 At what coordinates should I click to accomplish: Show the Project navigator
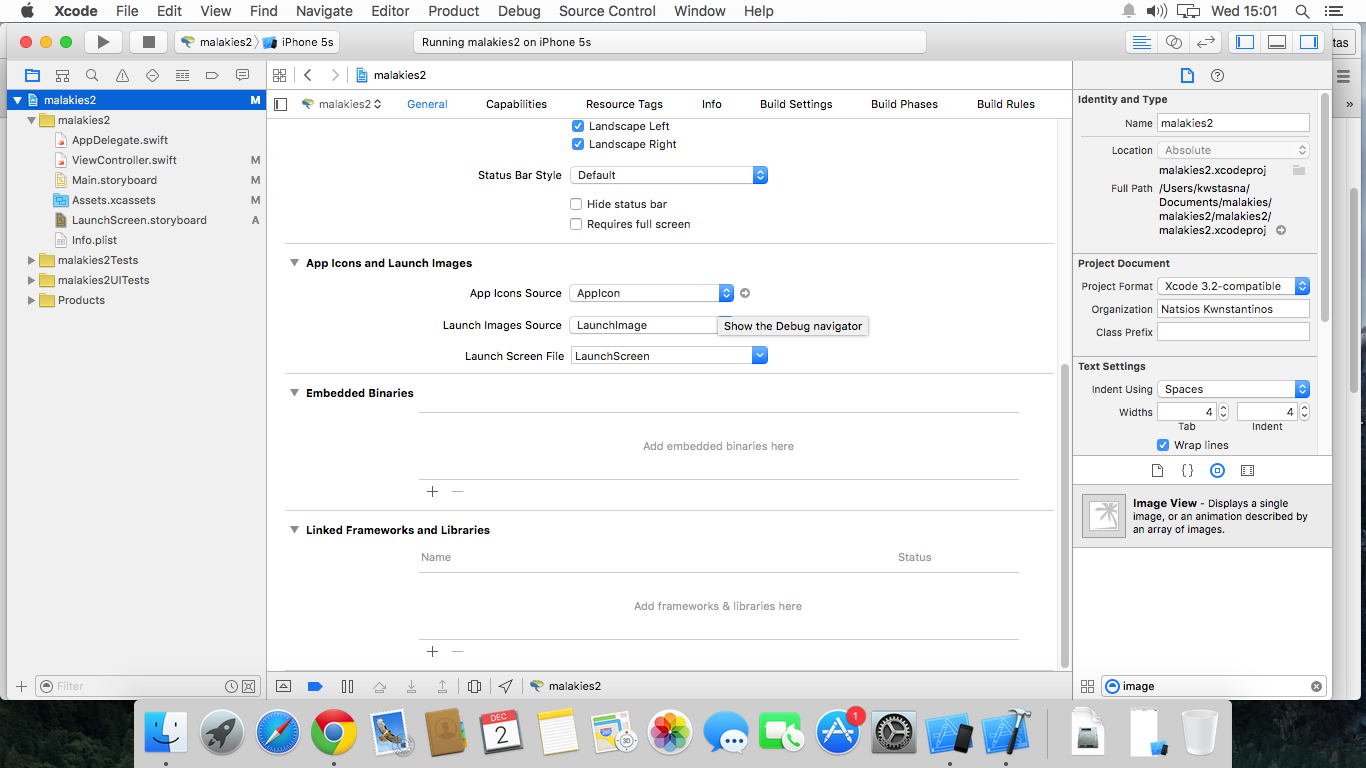(32, 75)
